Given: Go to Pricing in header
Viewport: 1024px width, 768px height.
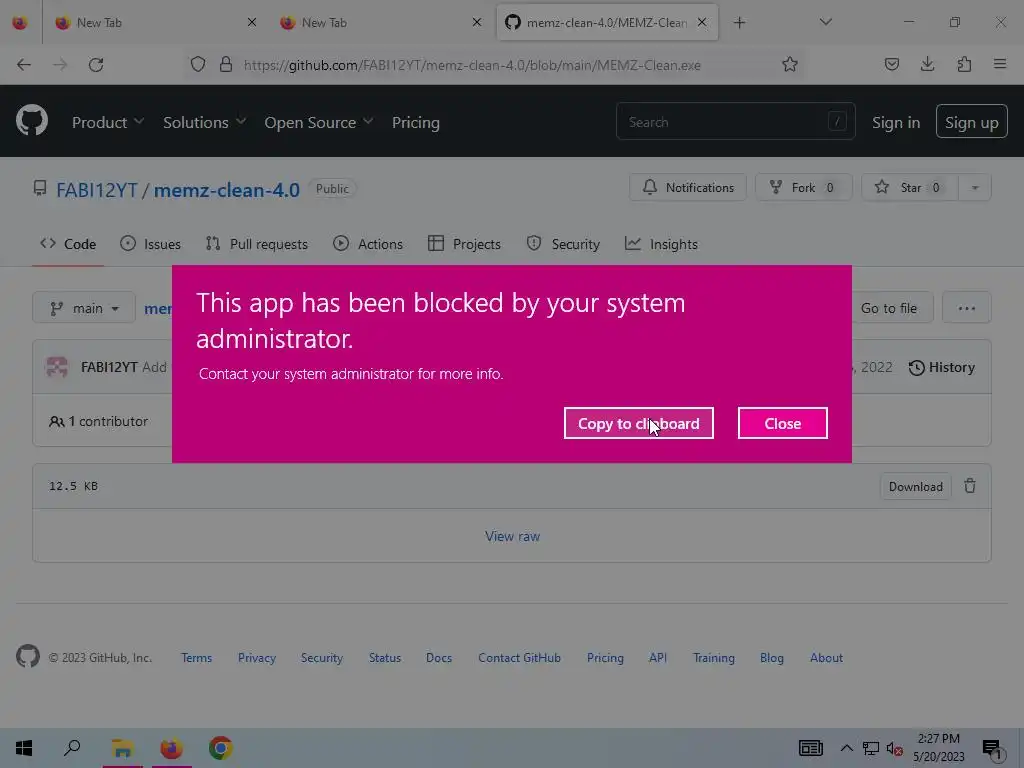Looking at the screenshot, I should point(415,122).
